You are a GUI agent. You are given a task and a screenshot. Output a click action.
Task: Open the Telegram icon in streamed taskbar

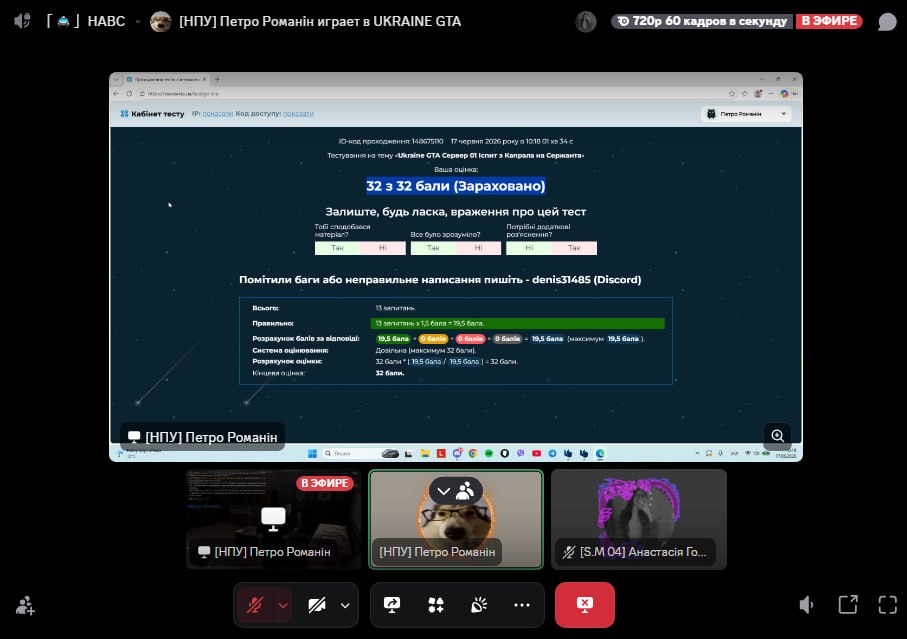click(x=552, y=454)
